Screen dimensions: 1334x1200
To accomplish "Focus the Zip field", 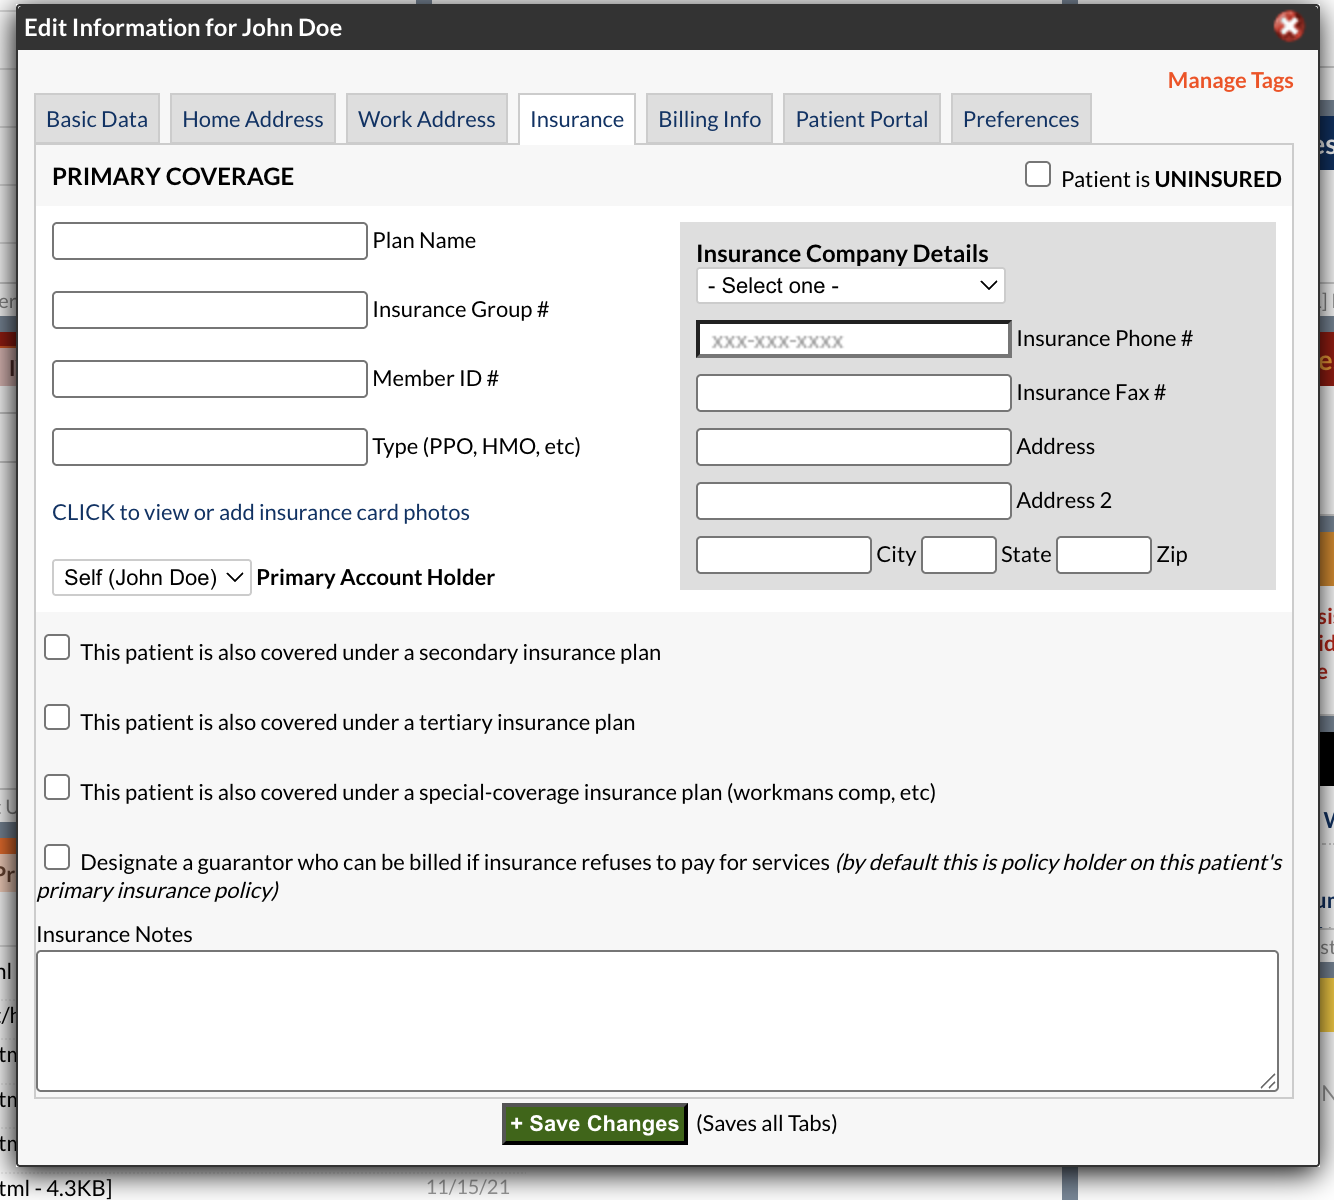I will pos(1104,555).
